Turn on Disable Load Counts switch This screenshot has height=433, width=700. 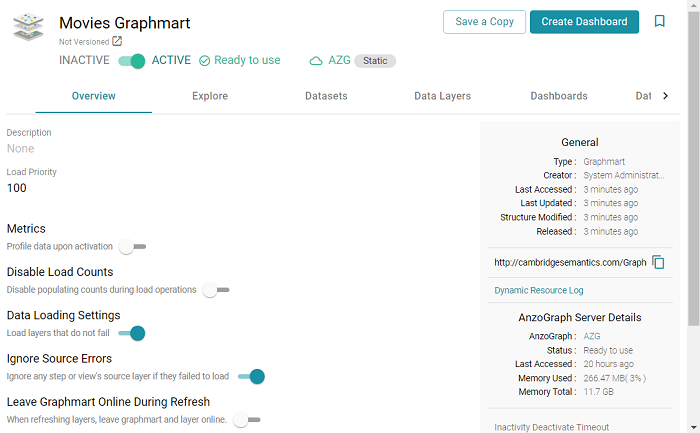(215, 290)
